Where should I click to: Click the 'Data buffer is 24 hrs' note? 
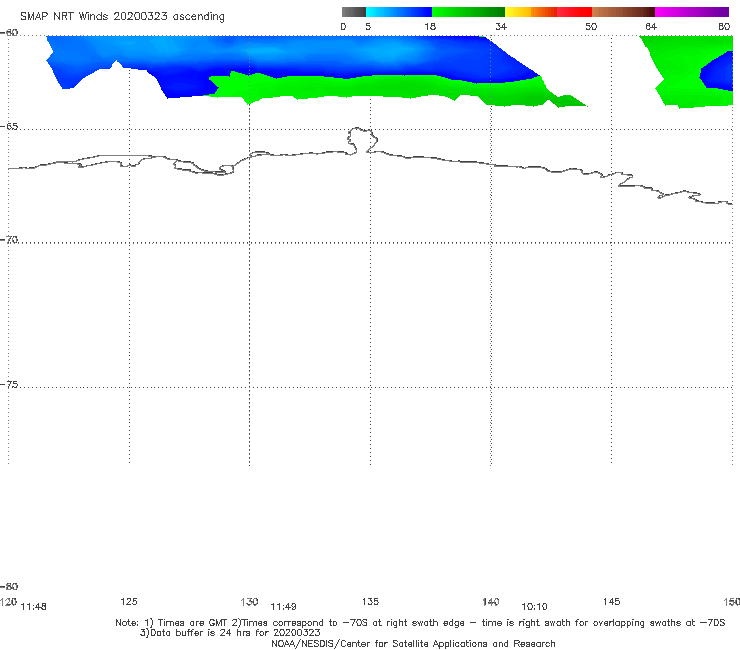tap(230, 633)
